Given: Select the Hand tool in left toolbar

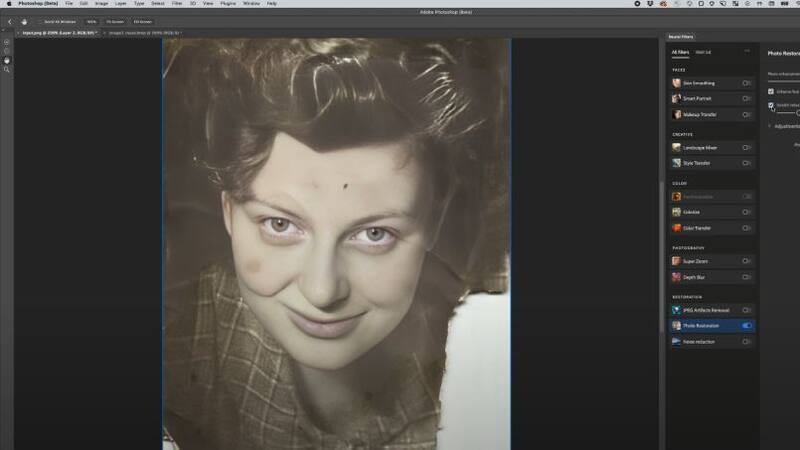Looking at the screenshot, I should pos(7,59).
